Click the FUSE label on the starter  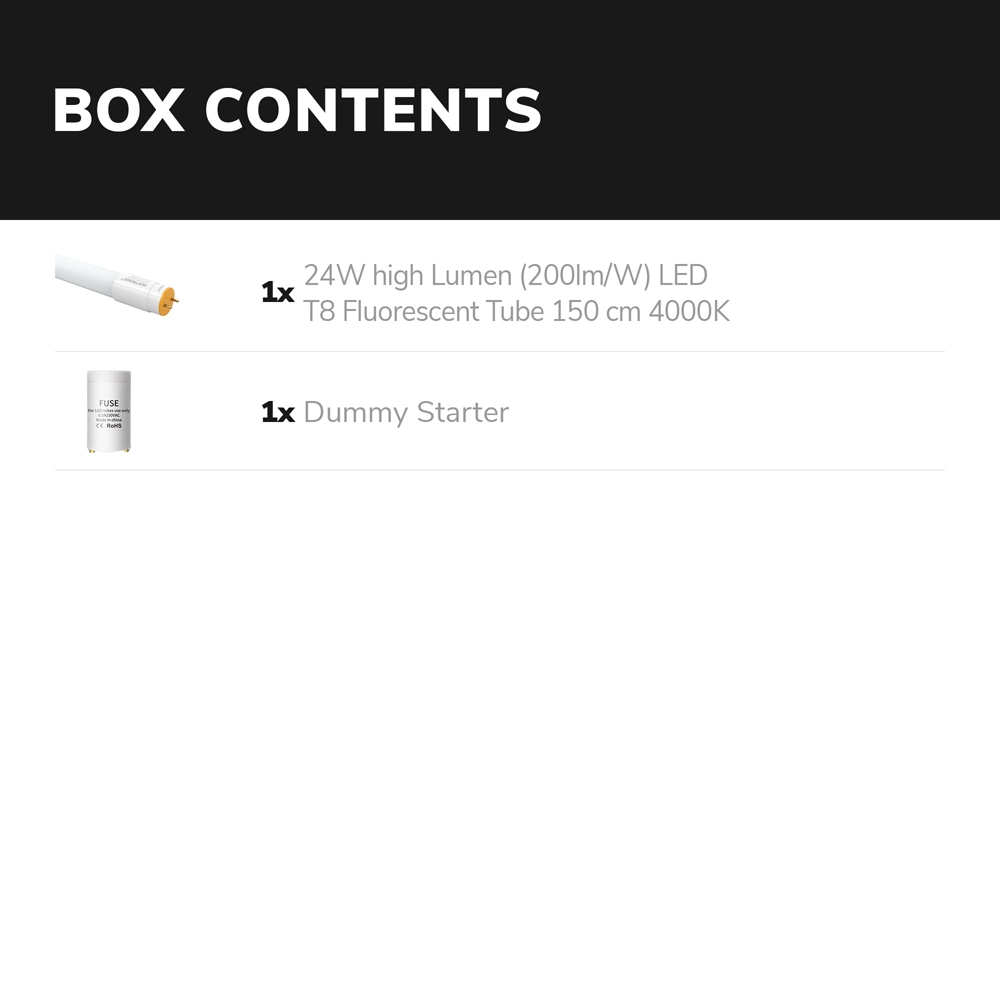[x=108, y=403]
